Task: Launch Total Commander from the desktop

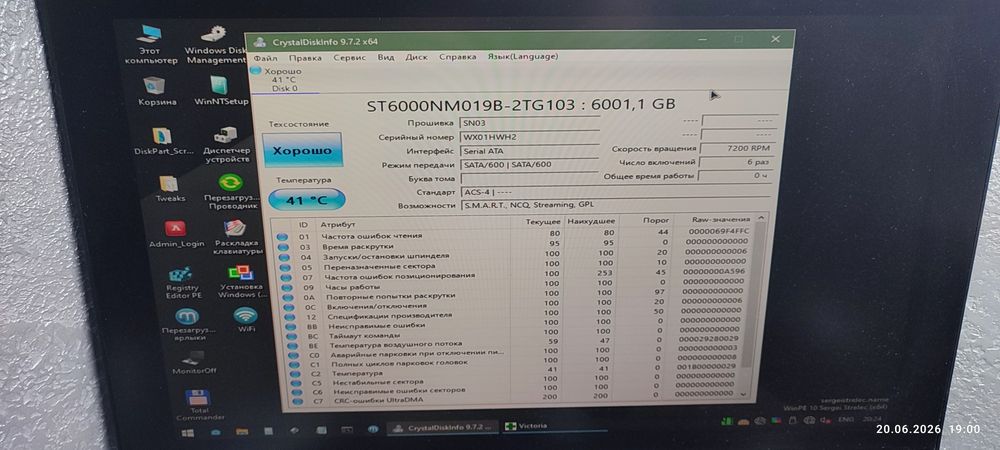Action: 199,405
